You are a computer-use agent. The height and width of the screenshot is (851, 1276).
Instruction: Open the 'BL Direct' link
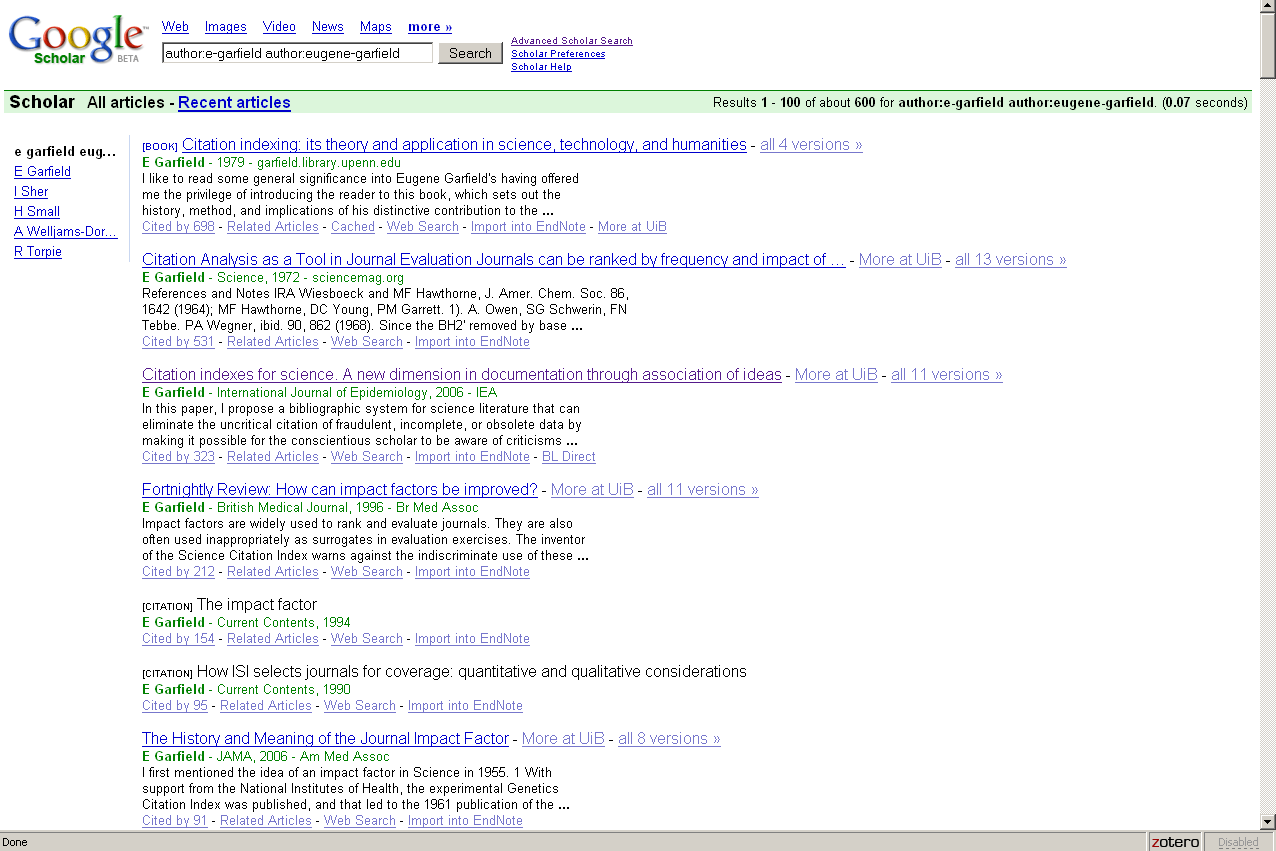click(568, 457)
